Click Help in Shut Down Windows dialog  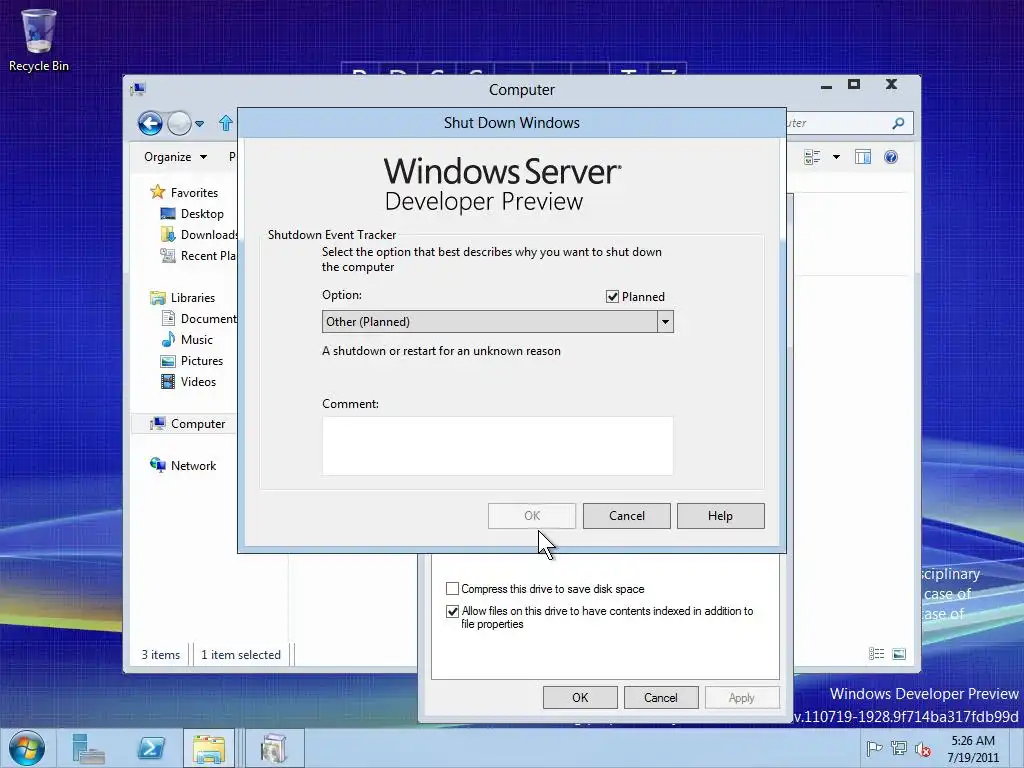720,516
